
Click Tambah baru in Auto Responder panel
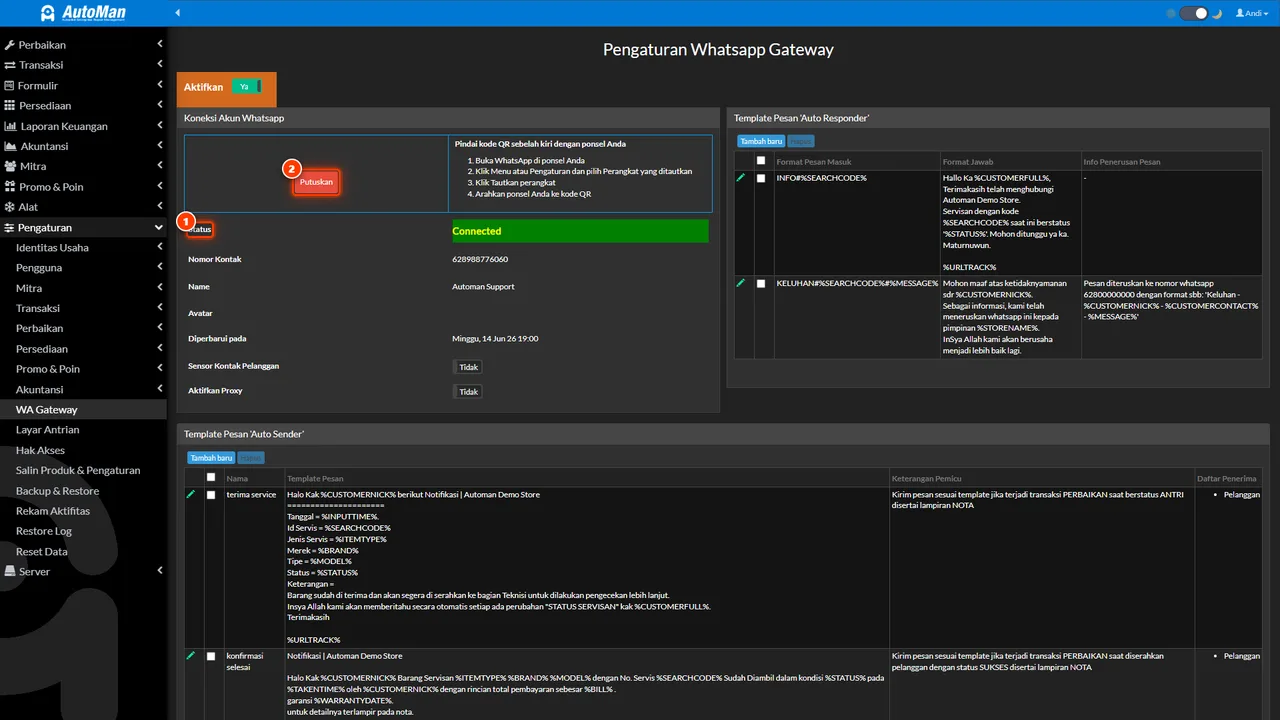point(761,142)
